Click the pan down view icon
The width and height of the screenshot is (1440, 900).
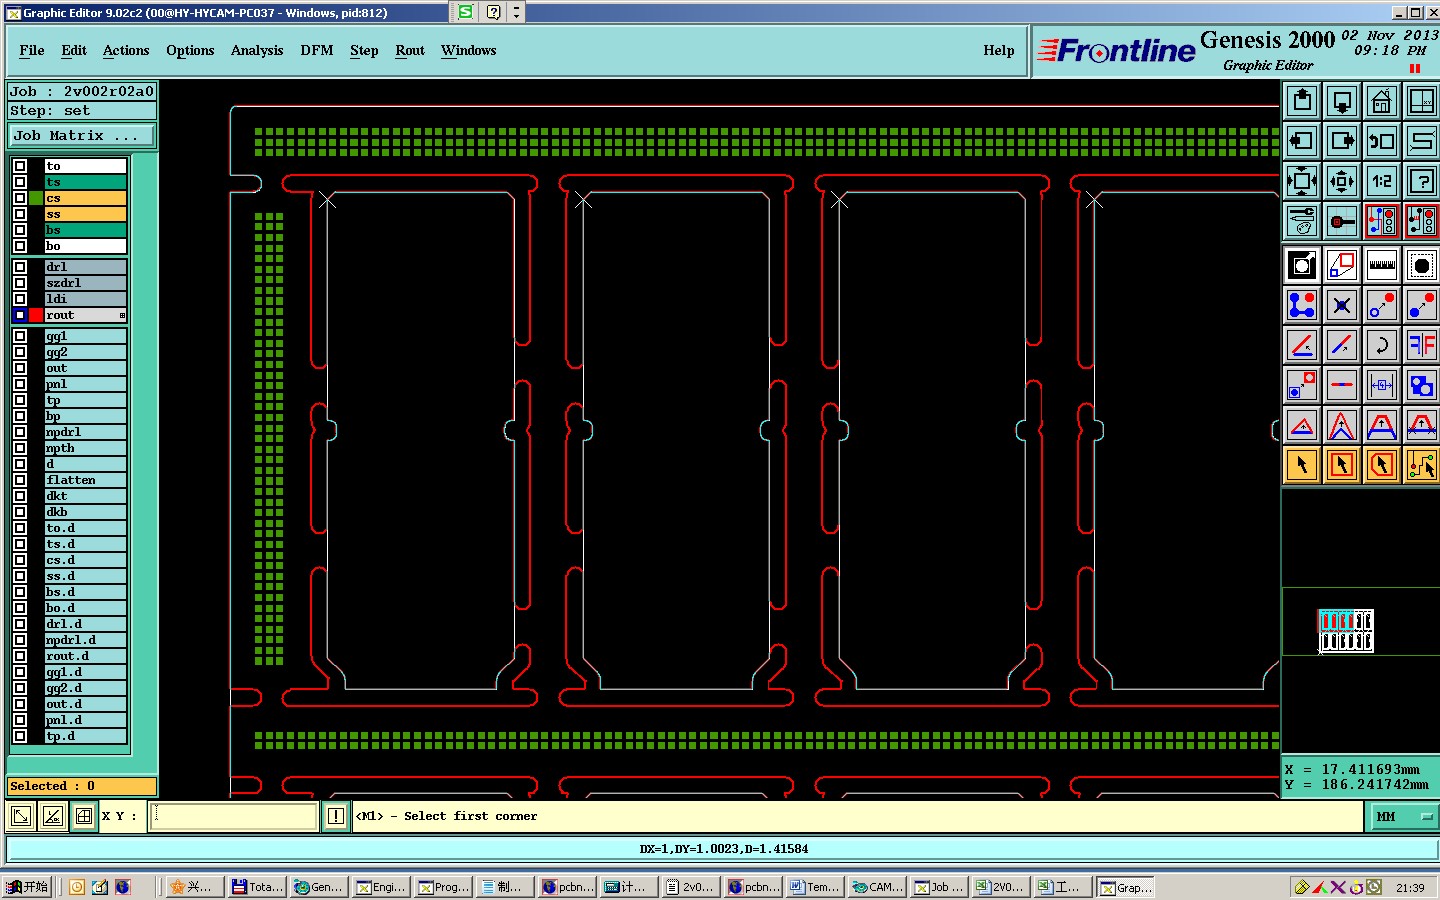1342,101
